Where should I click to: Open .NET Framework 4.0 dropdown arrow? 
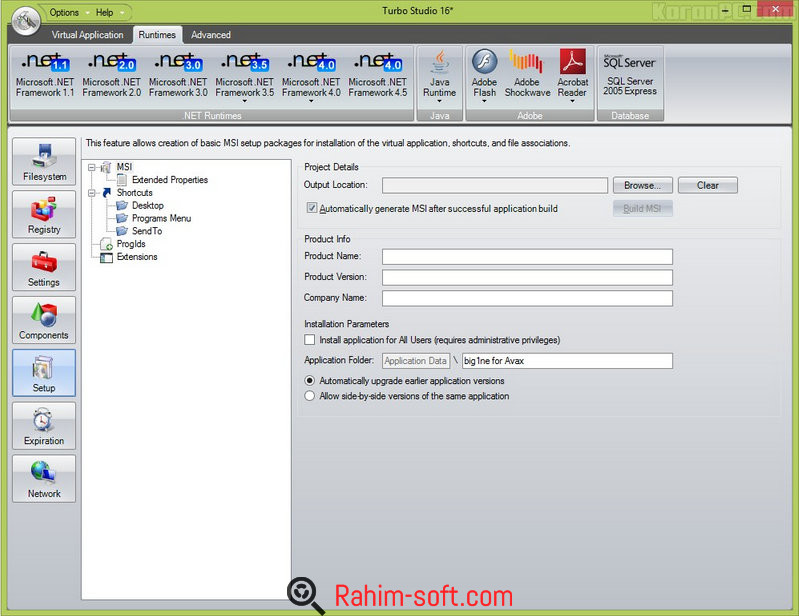311,101
